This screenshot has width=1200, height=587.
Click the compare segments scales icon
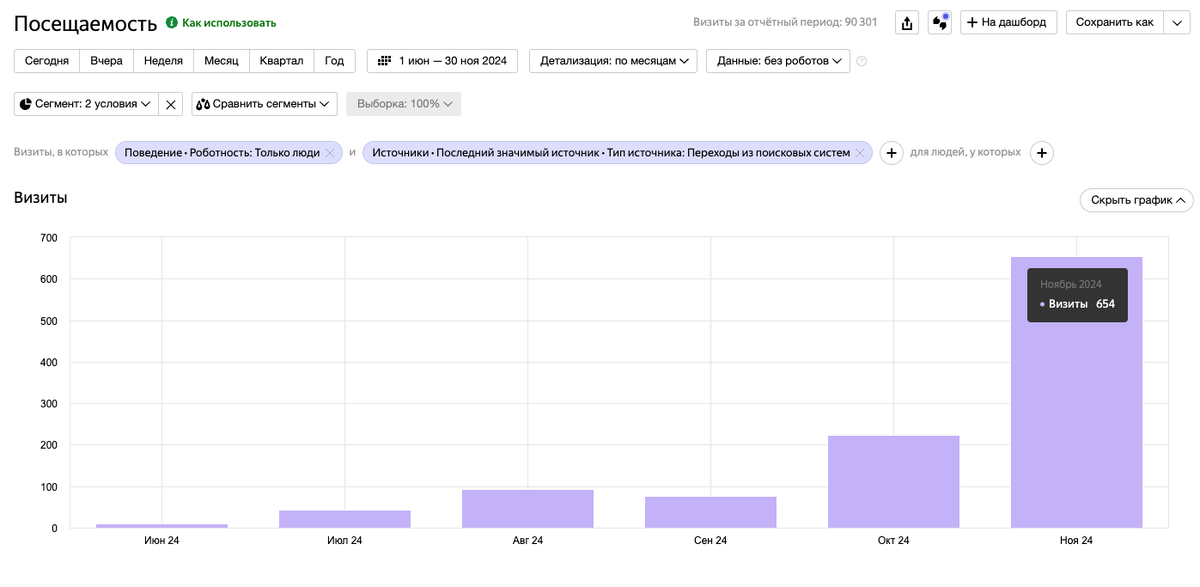pyautogui.click(x=203, y=104)
